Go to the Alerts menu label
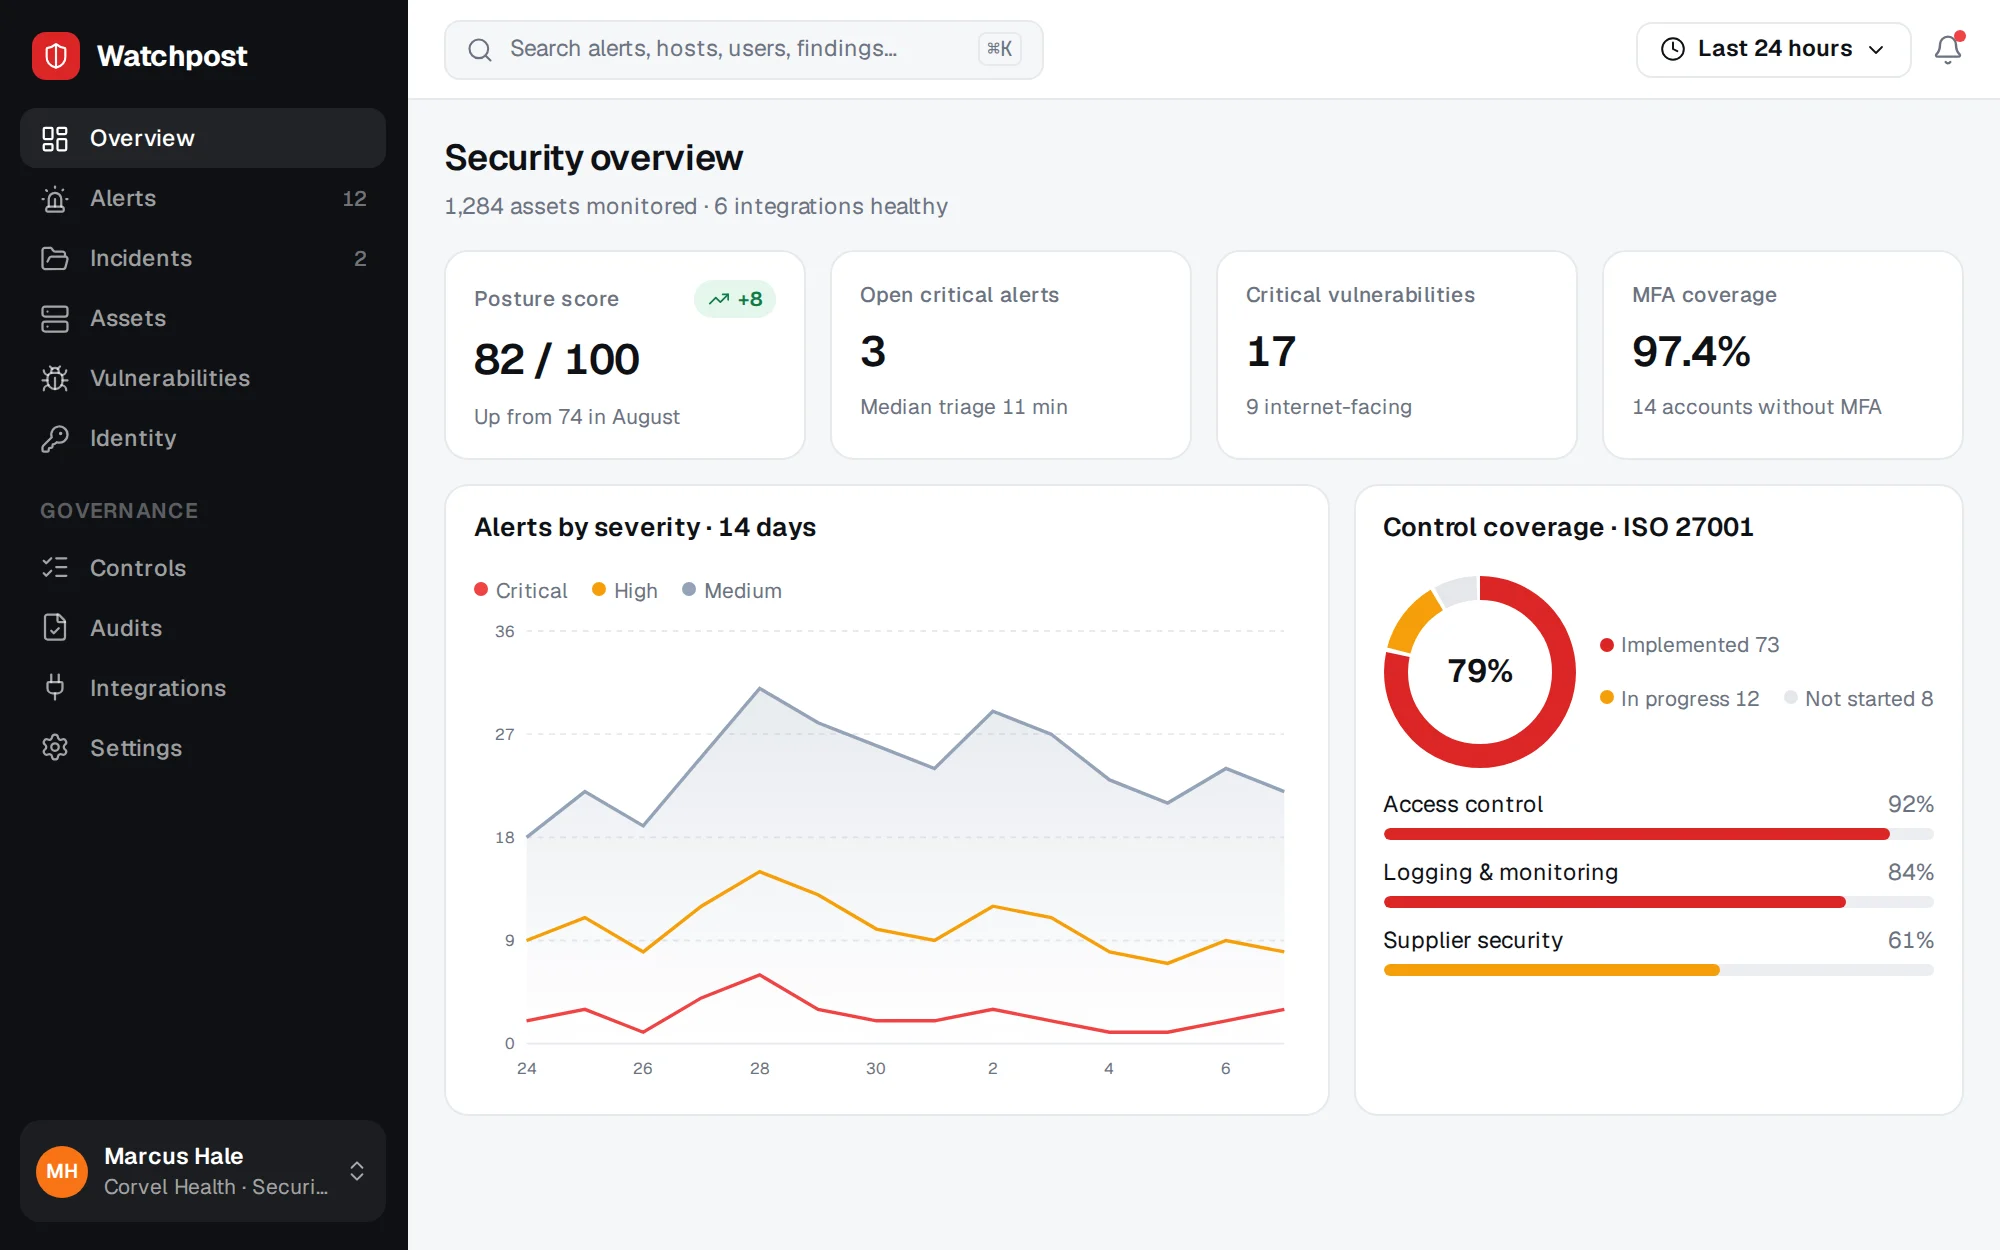The height and width of the screenshot is (1250, 2000). (x=123, y=198)
